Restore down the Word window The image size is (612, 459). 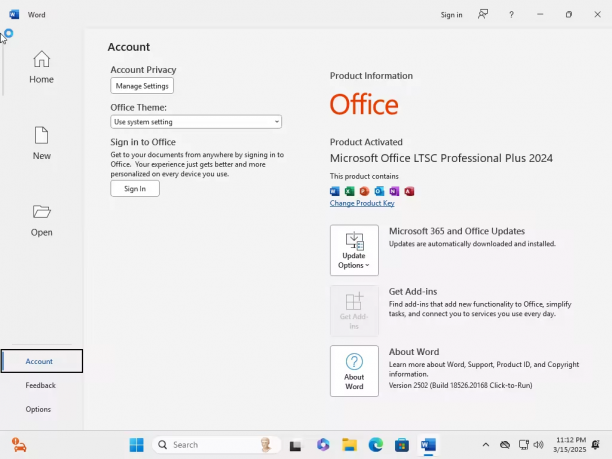[x=569, y=14]
